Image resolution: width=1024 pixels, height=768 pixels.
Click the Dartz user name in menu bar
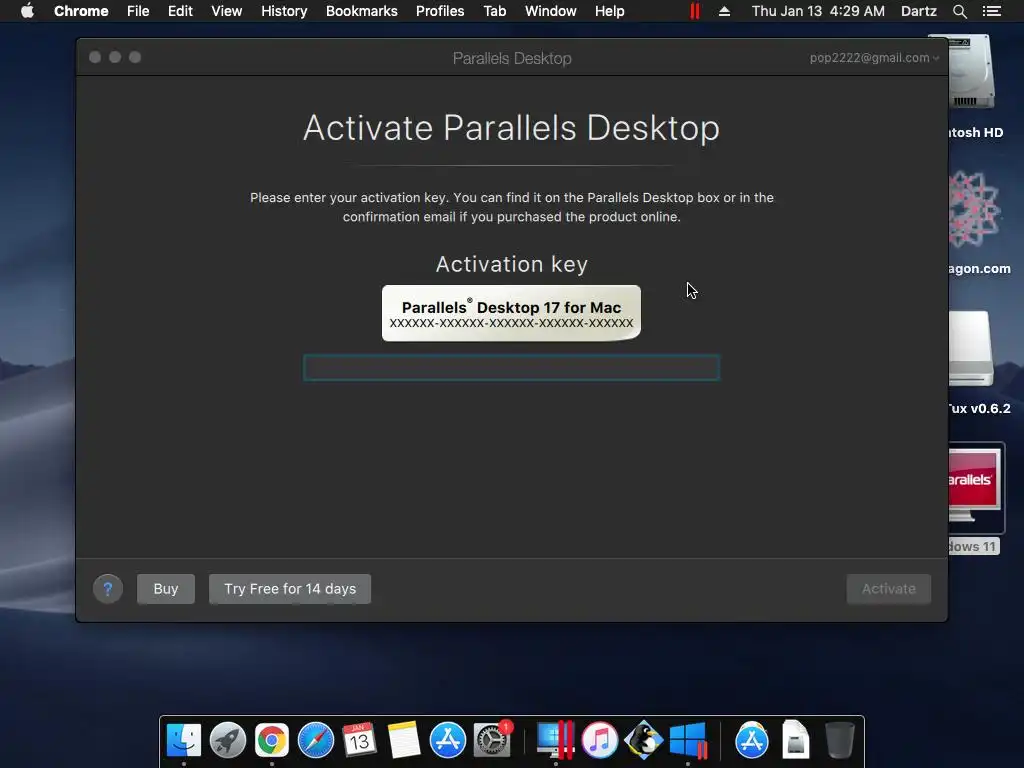(919, 11)
